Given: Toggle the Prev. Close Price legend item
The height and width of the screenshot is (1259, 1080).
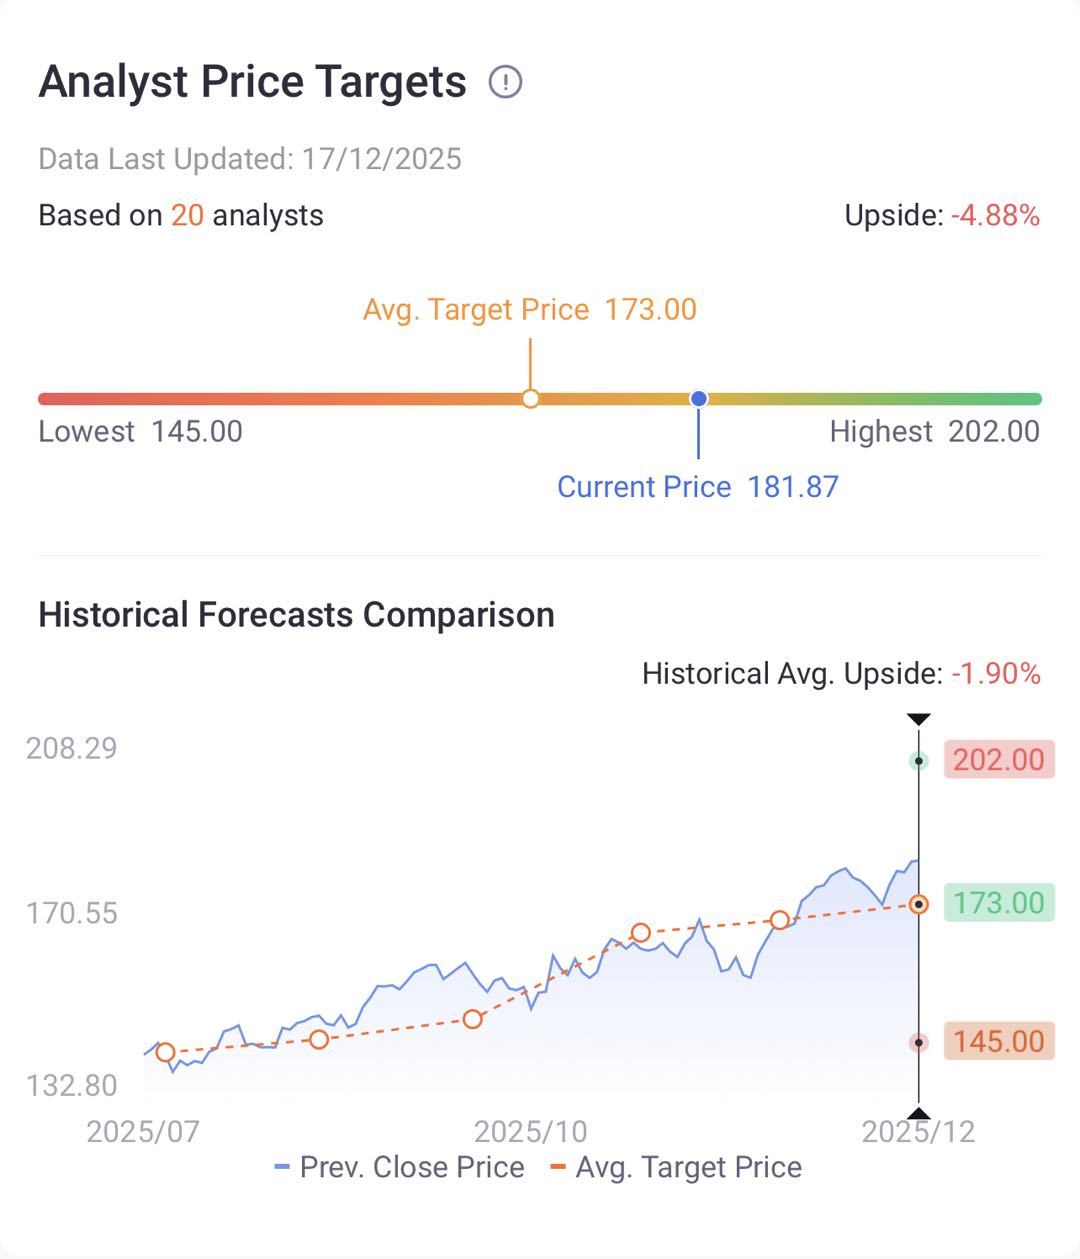Looking at the screenshot, I should [x=400, y=1167].
